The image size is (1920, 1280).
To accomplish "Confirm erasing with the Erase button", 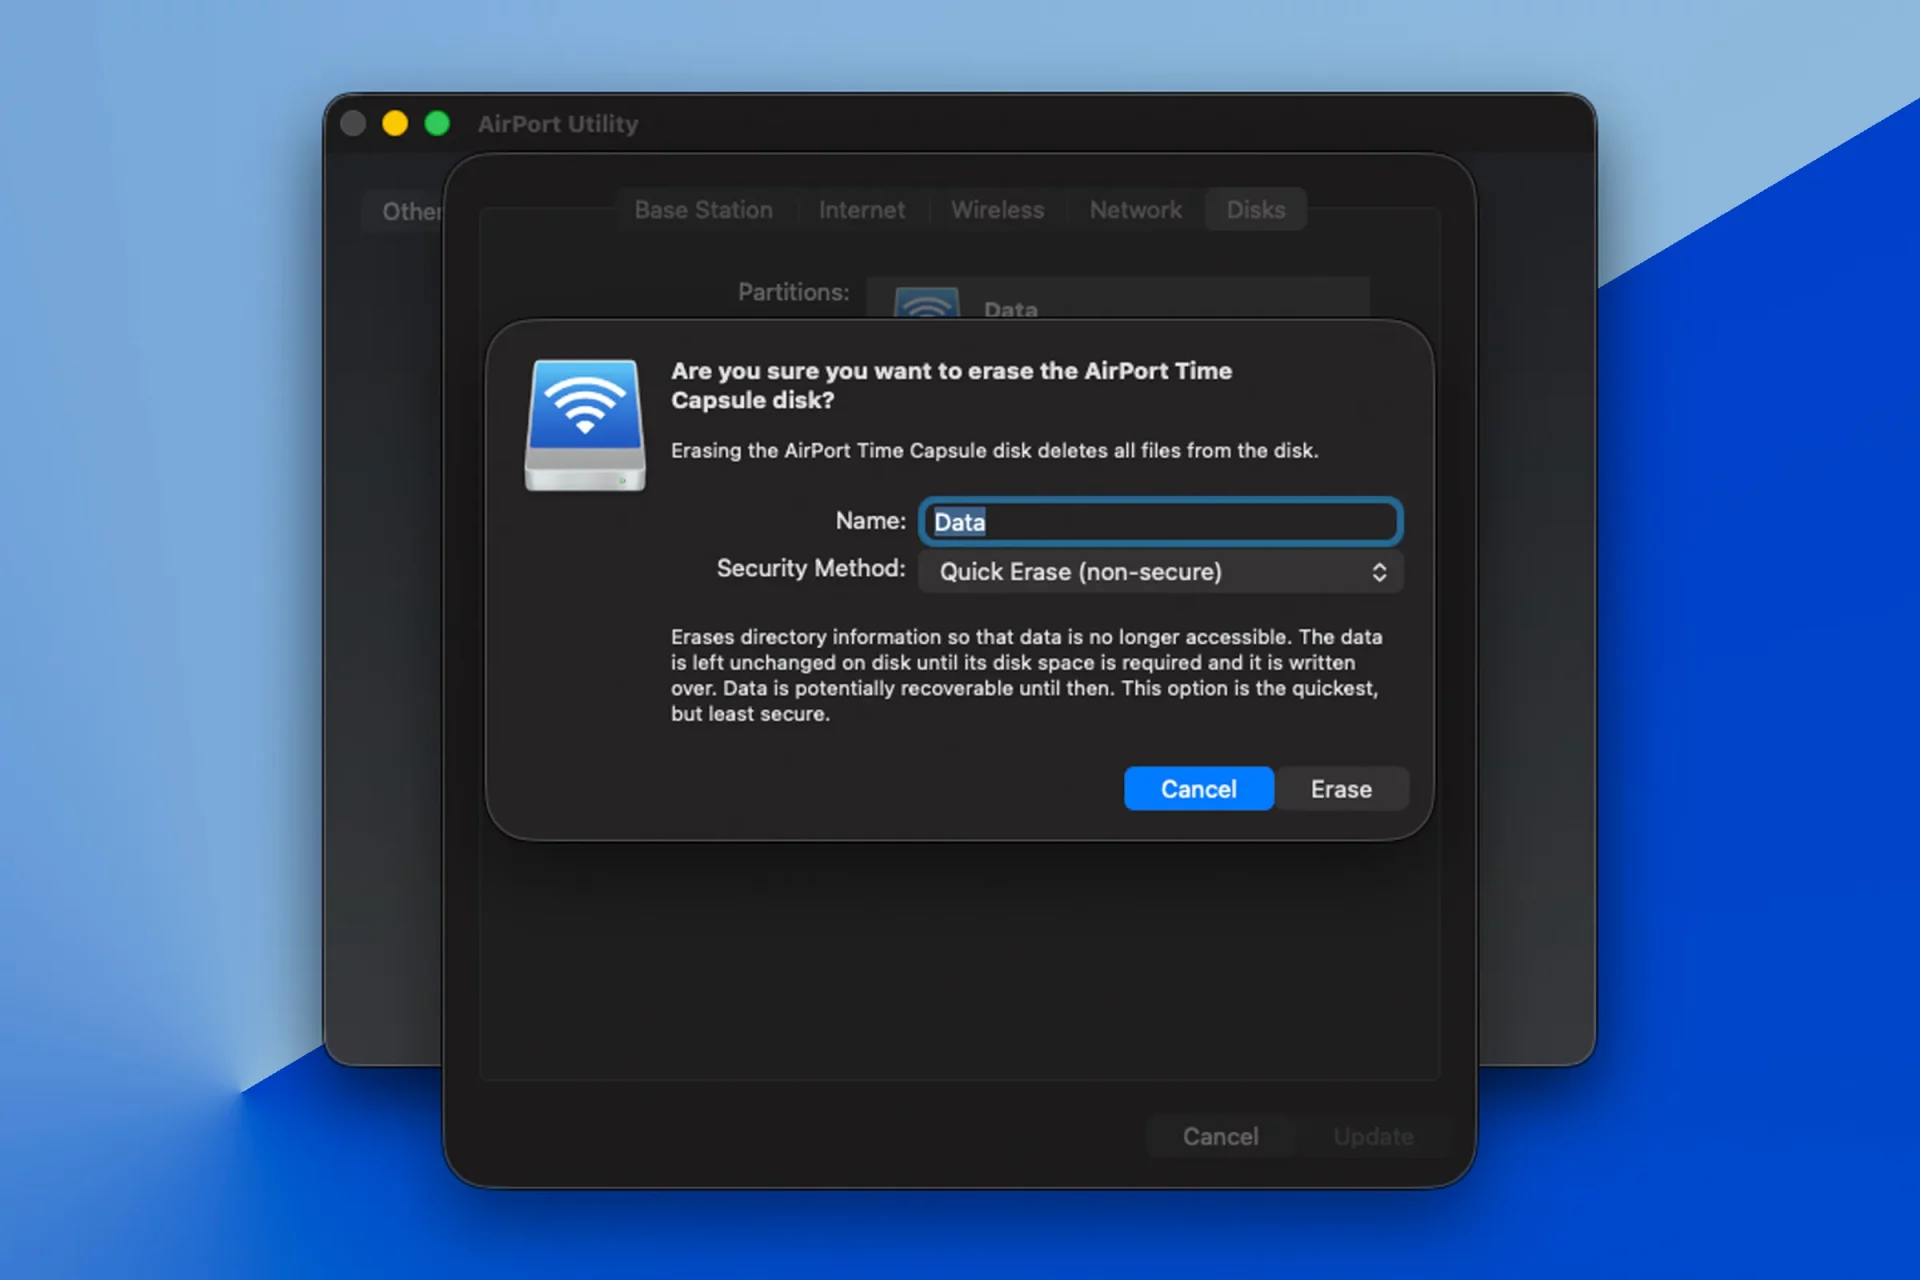I will tap(1341, 788).
